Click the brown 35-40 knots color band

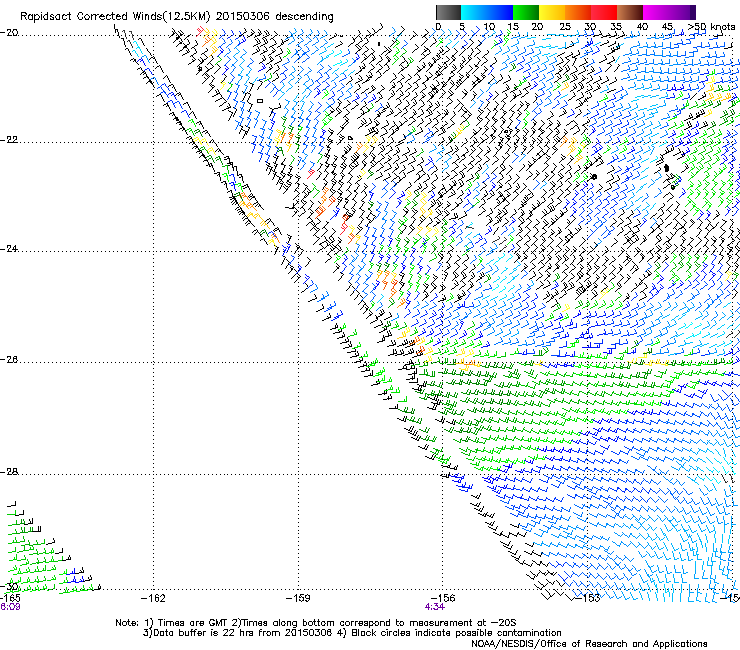tap(630, 12)
